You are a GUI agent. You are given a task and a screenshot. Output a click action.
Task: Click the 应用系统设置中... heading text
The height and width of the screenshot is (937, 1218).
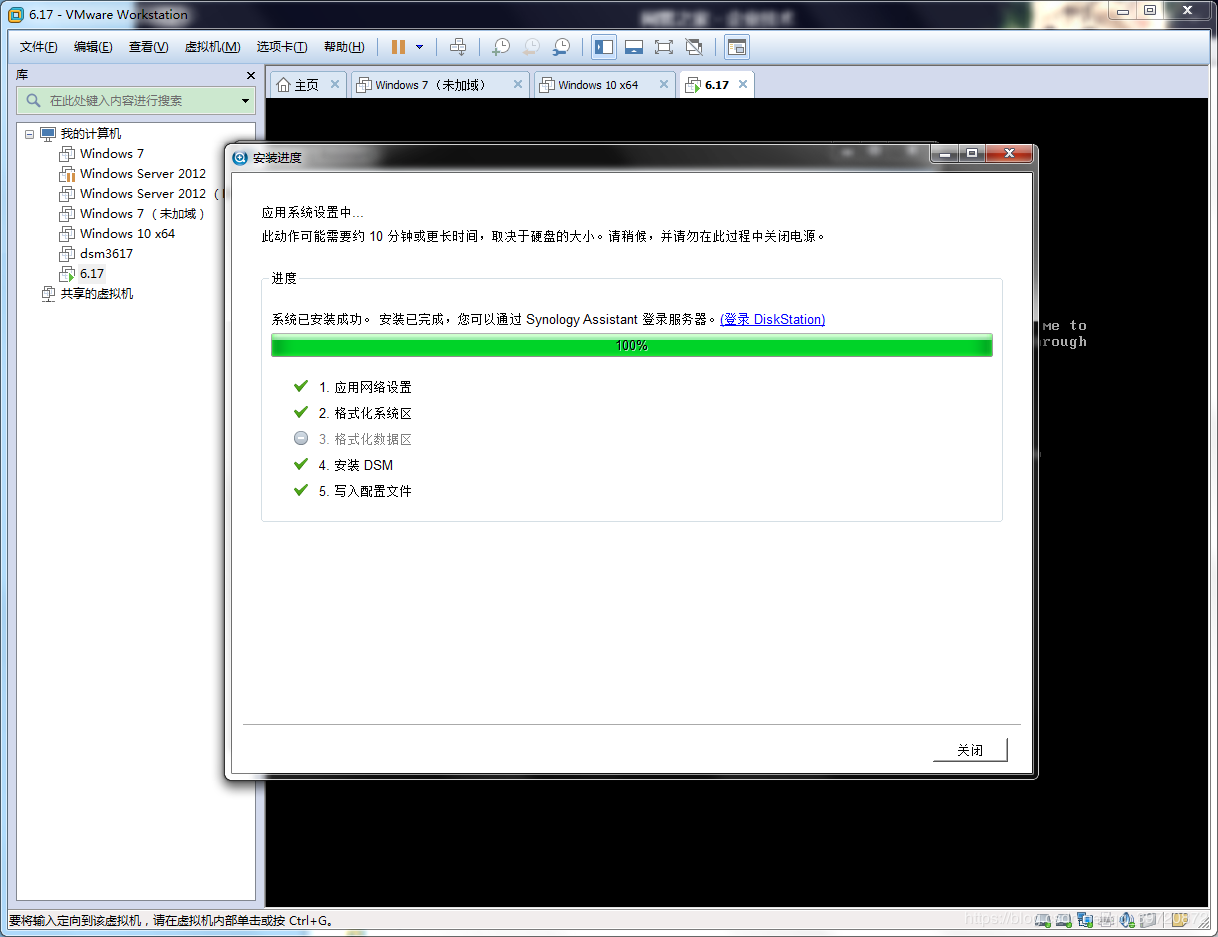(x=313, y=213)
